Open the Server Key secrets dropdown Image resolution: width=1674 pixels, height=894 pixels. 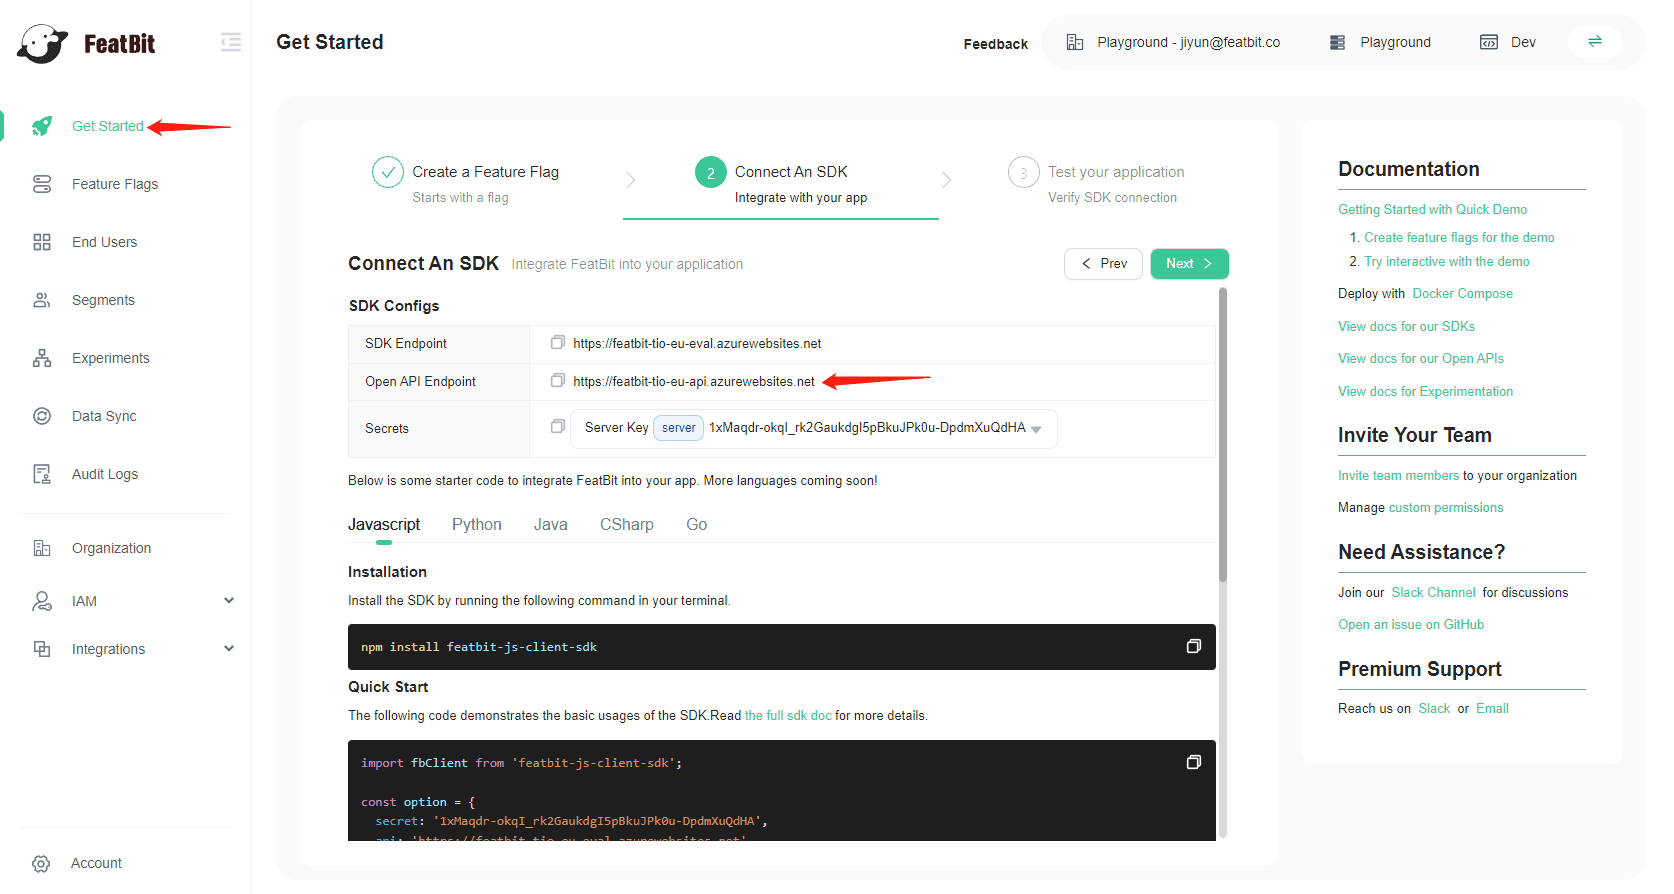pos(1036,429)
